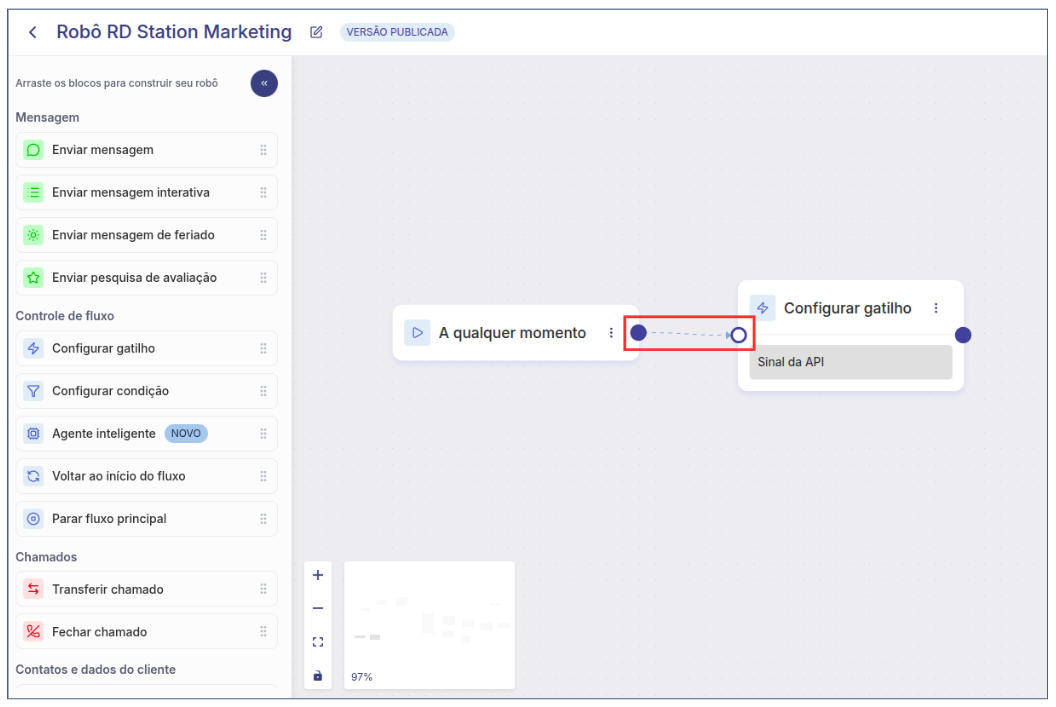
Task: Click the Transferir chamado block icon
Action: click(33, 589)
